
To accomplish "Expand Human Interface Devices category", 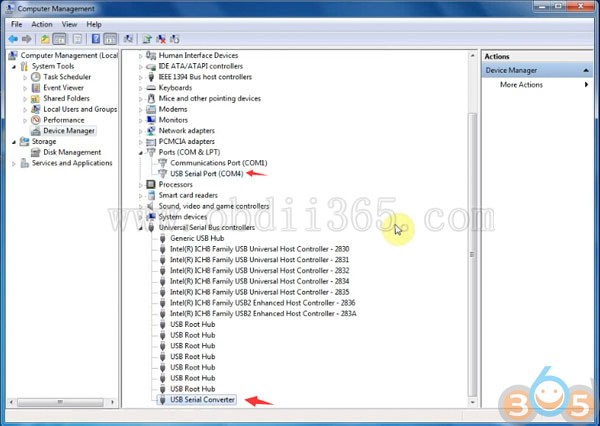I will [140, 56].
